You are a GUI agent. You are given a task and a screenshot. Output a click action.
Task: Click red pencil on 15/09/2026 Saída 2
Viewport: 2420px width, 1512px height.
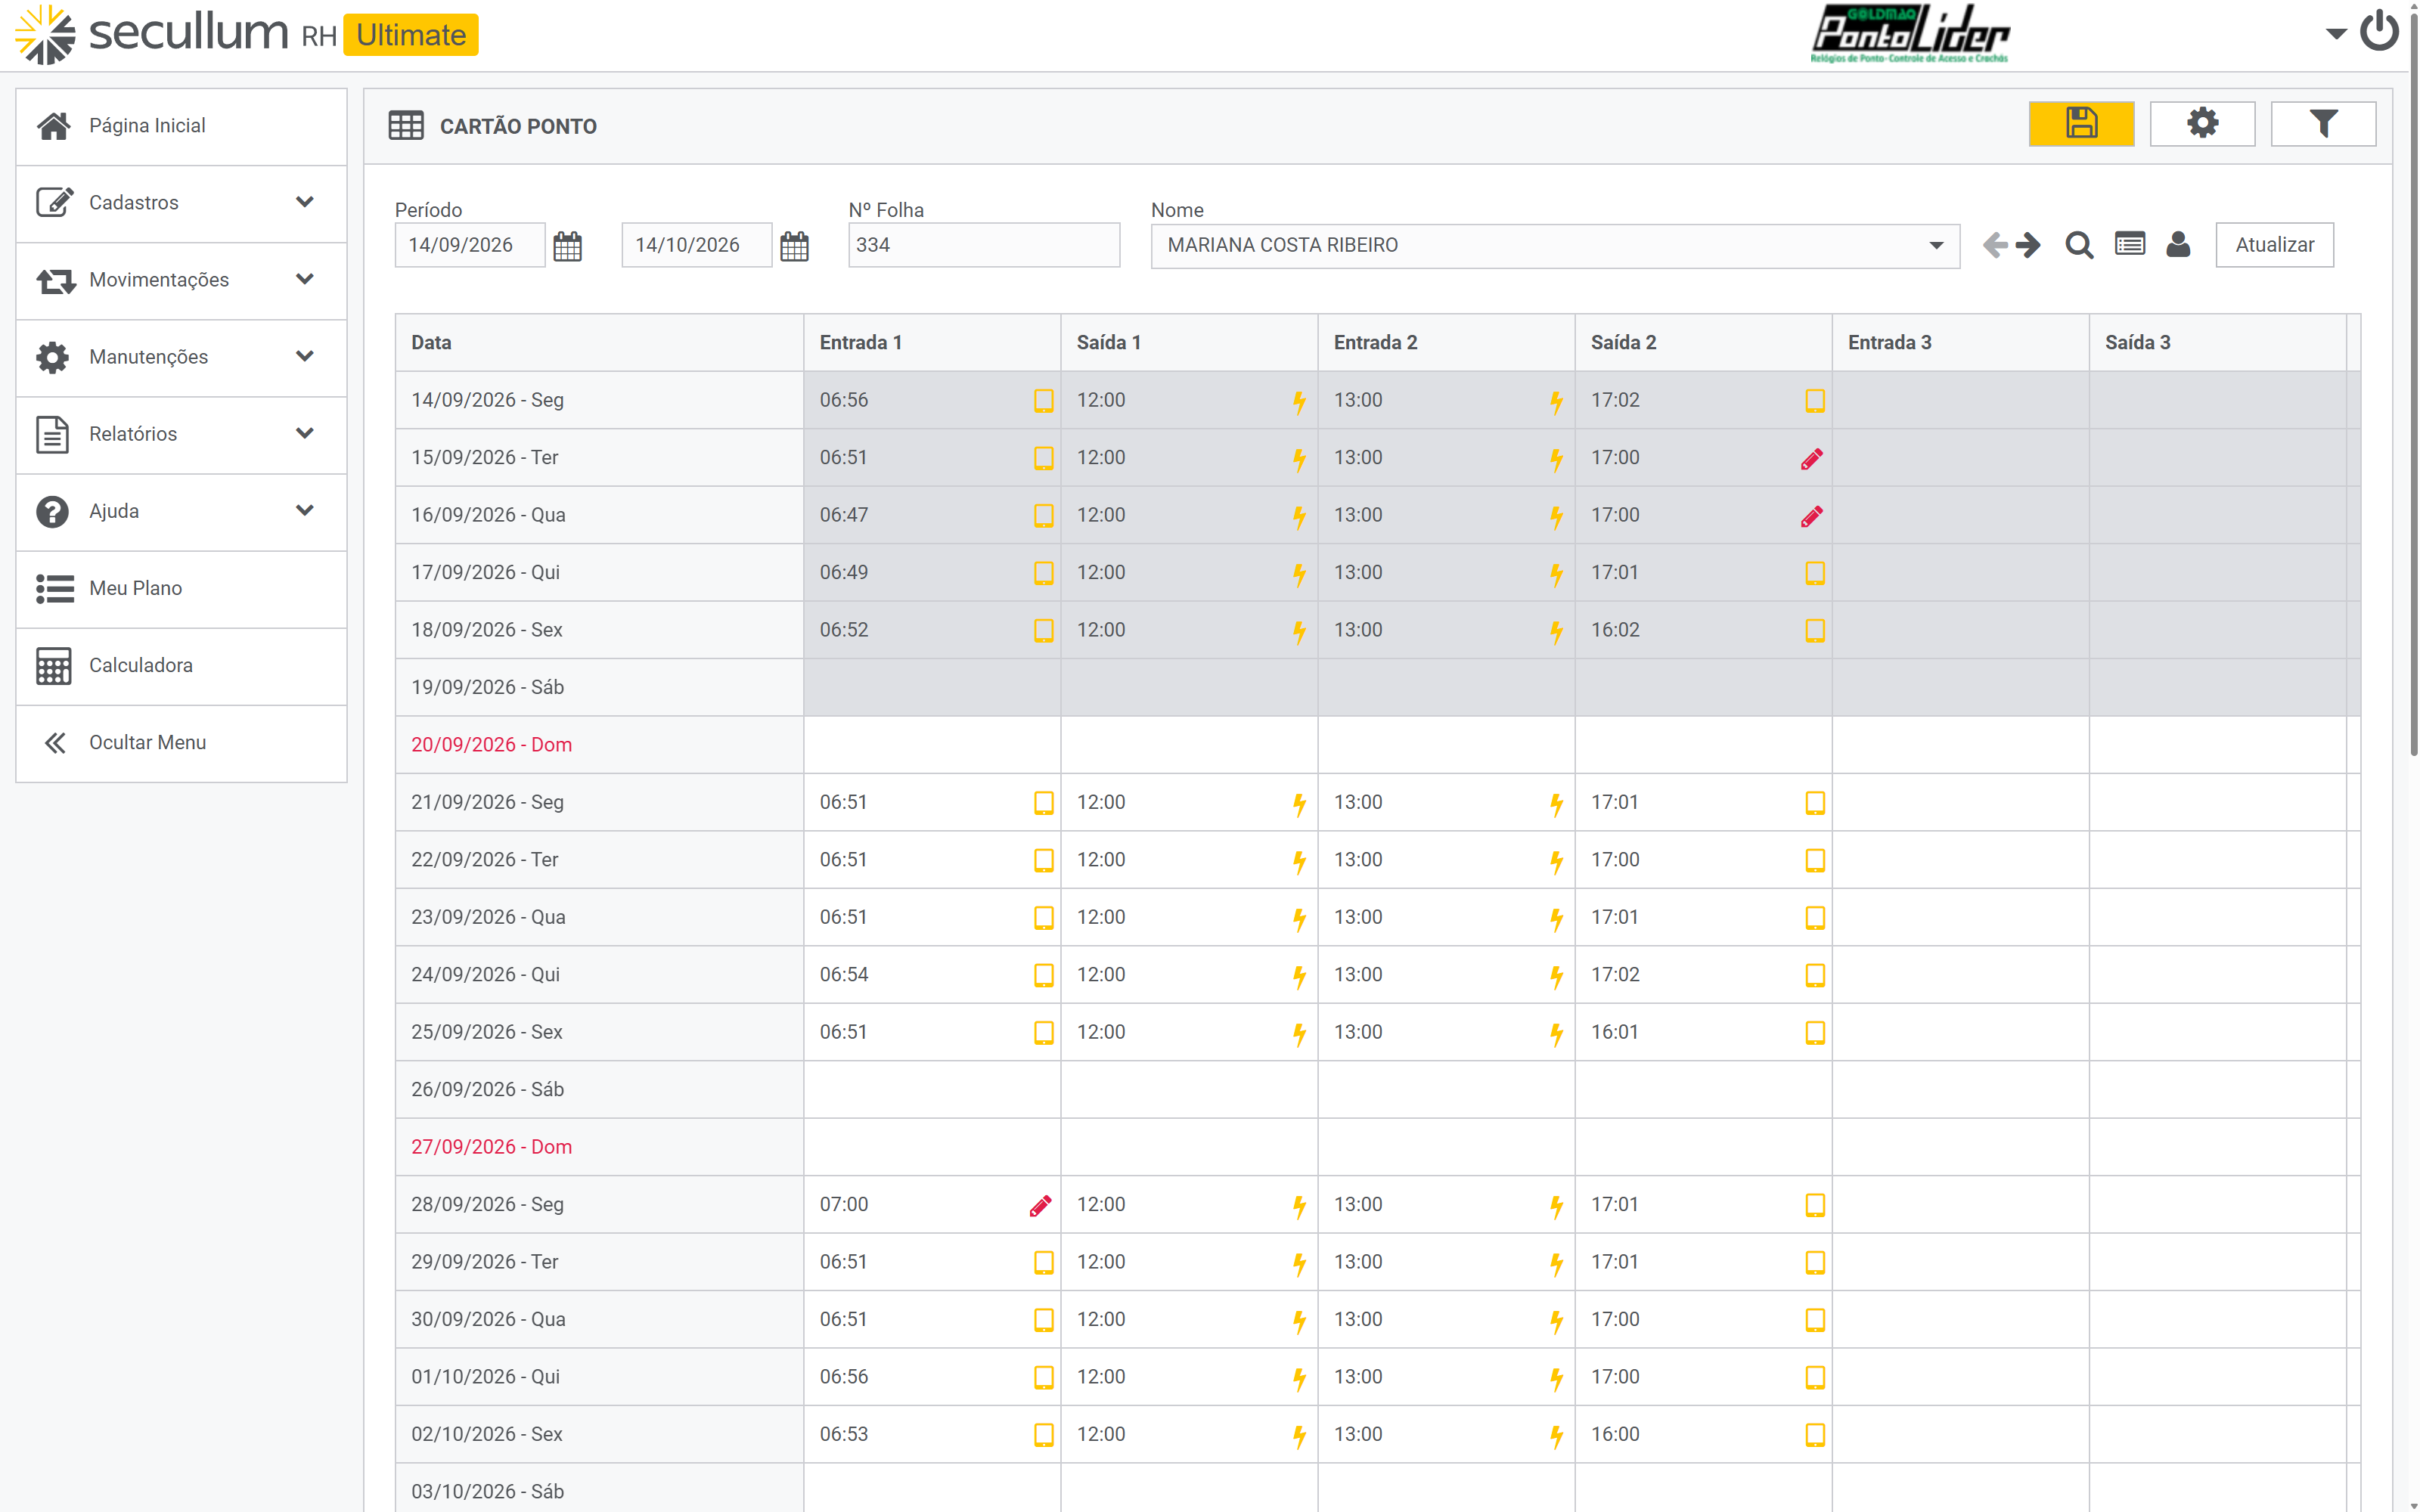pos(1811,459)
